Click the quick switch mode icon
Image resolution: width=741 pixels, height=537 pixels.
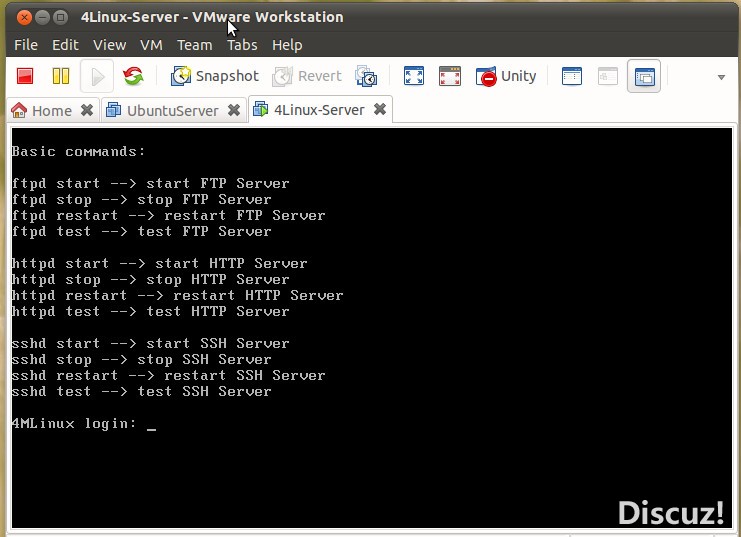tap(449, 76)
